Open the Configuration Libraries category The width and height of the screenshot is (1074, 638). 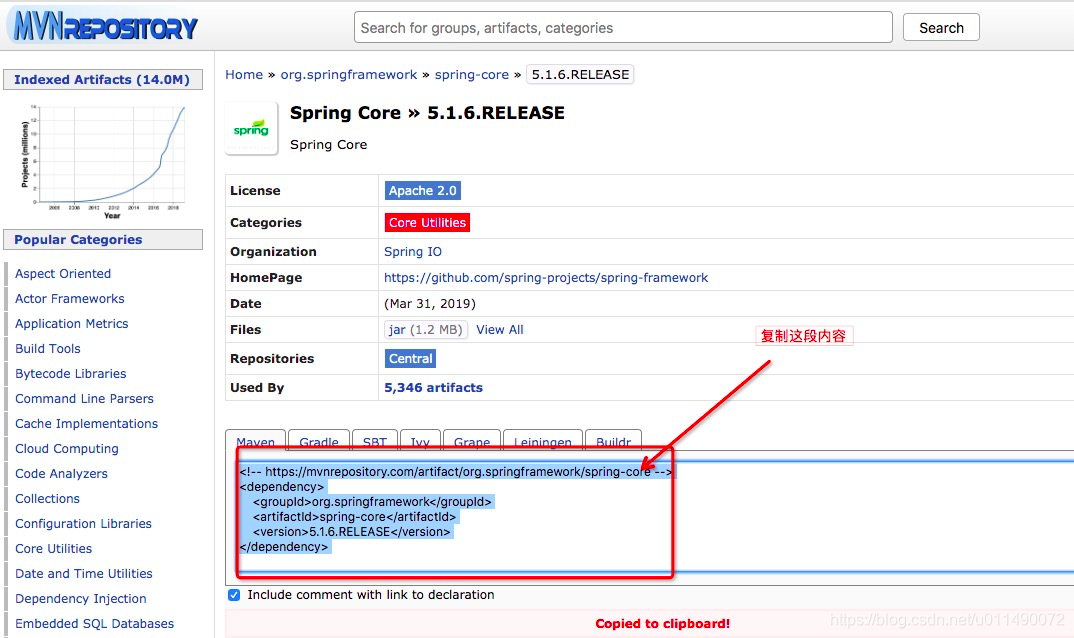click(x=84, y=524)
